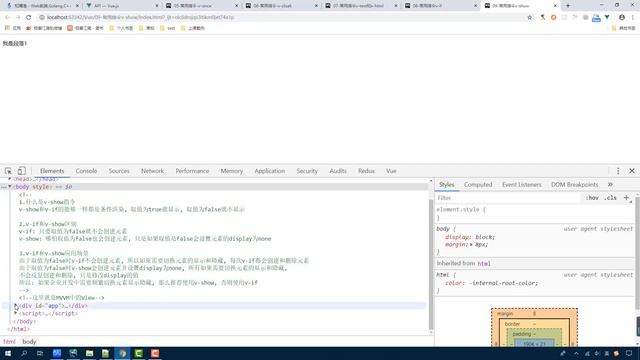This screenshot has width=640, height=360.
Task: Open the Chrome profile avatar icon
Action: click(x=622, y=18)
